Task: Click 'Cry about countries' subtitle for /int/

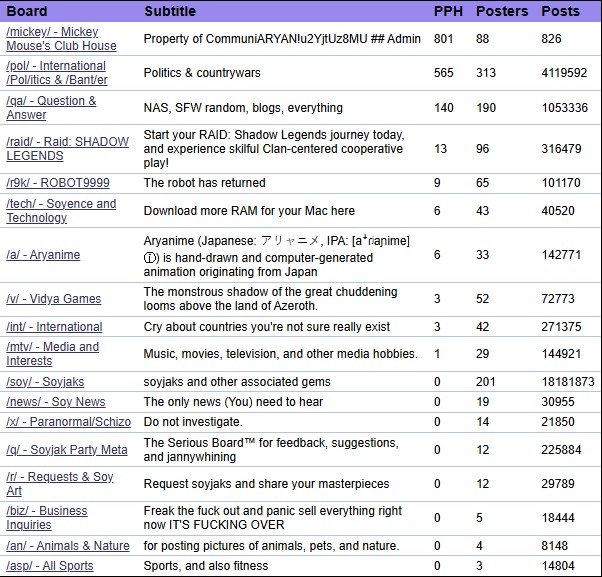Action: [267, 327]
